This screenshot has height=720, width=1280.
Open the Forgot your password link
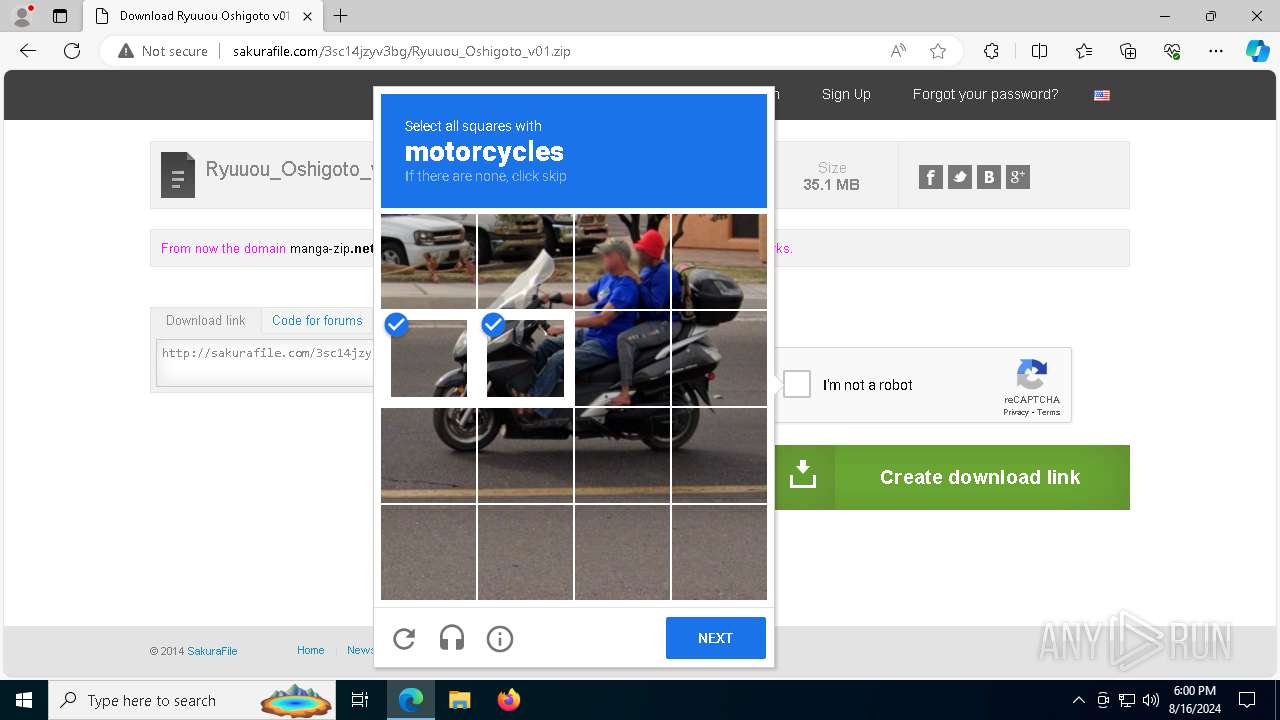985,94
